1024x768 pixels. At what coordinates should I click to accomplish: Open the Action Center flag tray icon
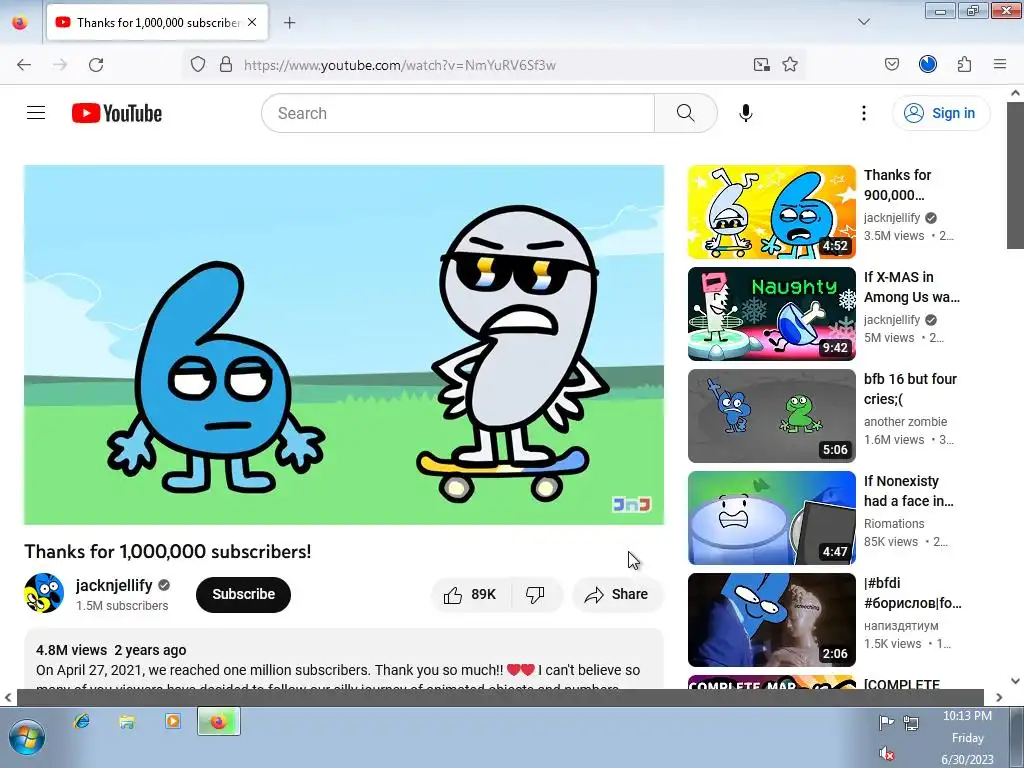tap(886, 723)
